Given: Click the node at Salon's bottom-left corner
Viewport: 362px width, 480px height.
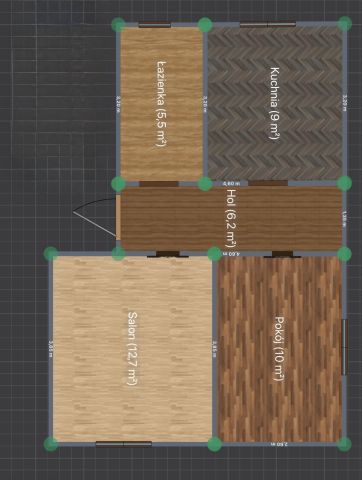Looking at the screenshot, I should tap(51, 444).
